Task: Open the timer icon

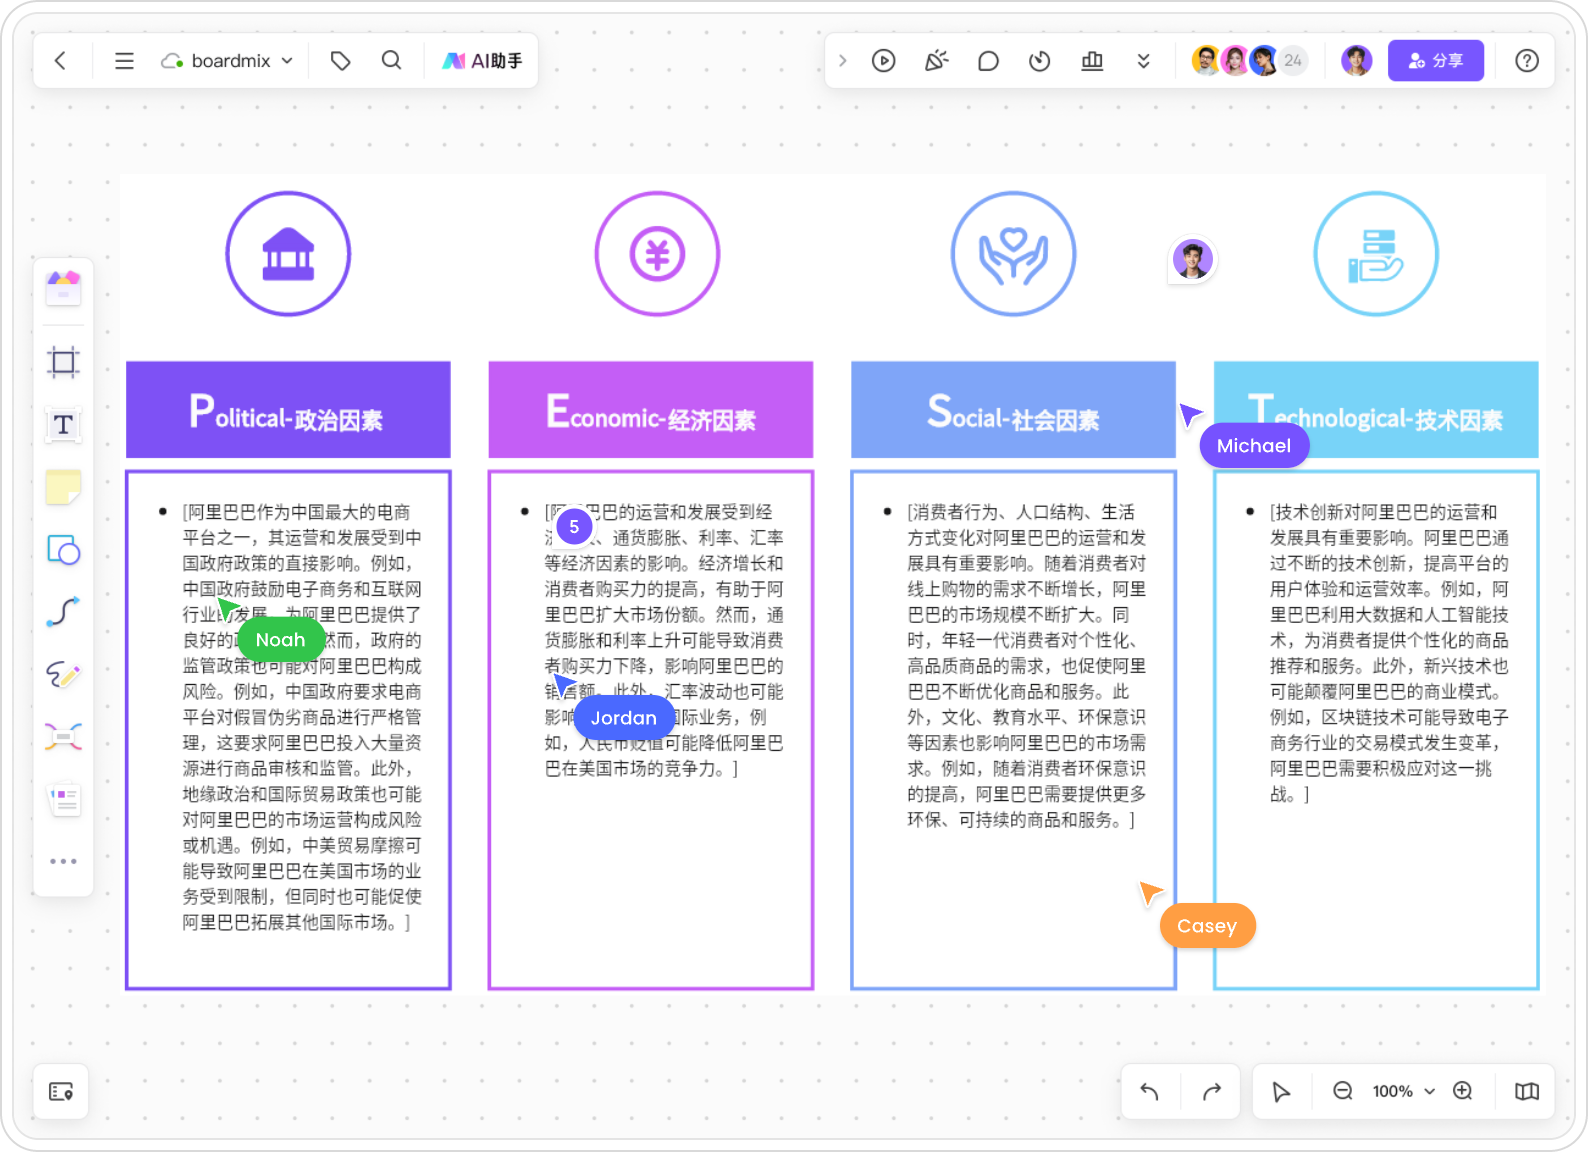Action: (1040, 61)
